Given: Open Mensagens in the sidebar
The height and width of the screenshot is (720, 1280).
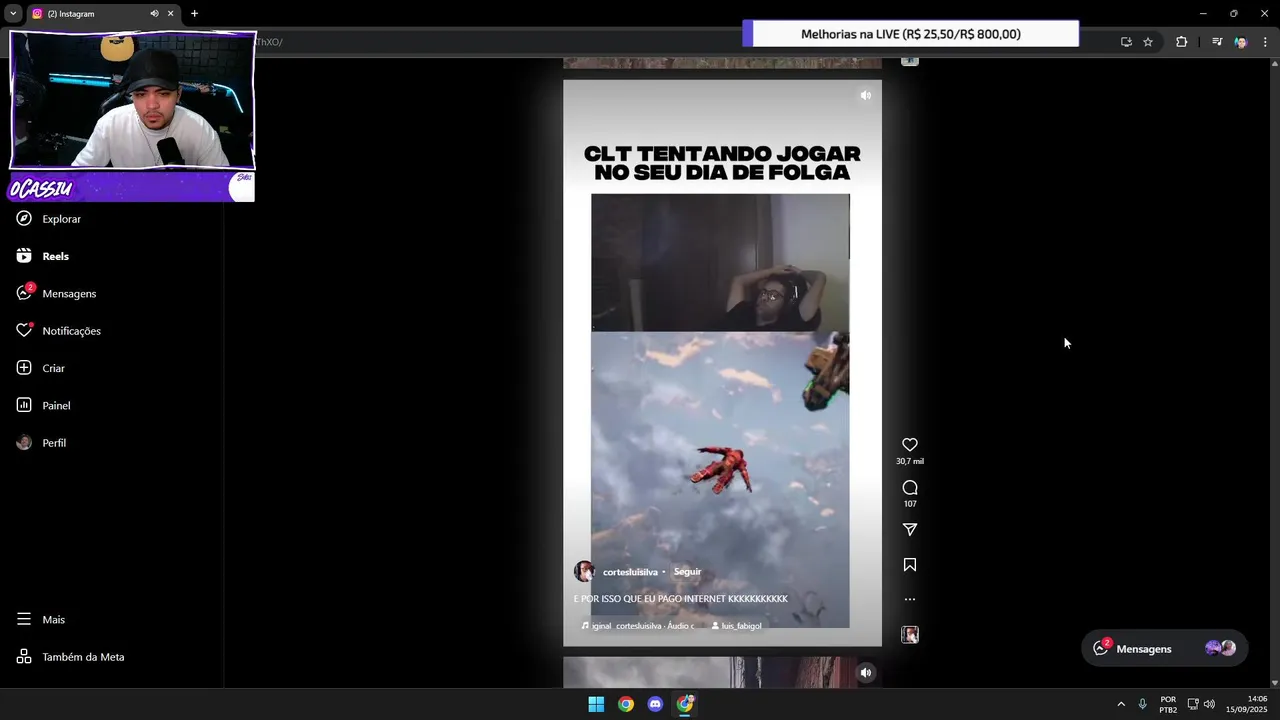Looking at the screenshot, I should click(x=68, y=294).
